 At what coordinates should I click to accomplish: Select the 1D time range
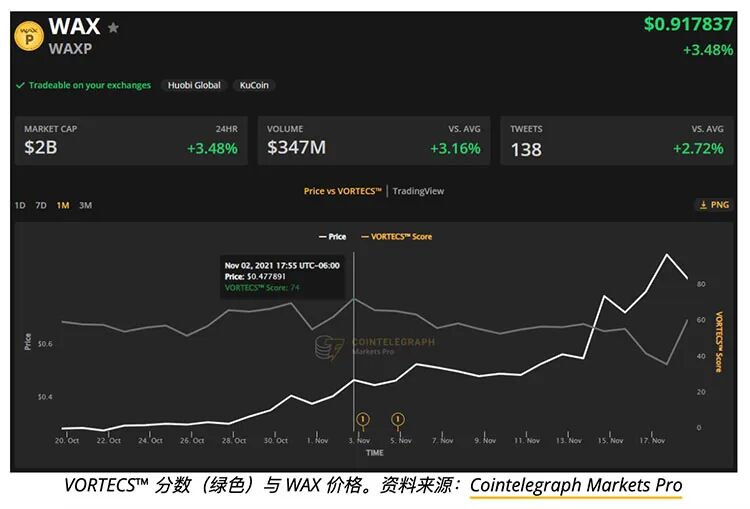pos(20,205)
